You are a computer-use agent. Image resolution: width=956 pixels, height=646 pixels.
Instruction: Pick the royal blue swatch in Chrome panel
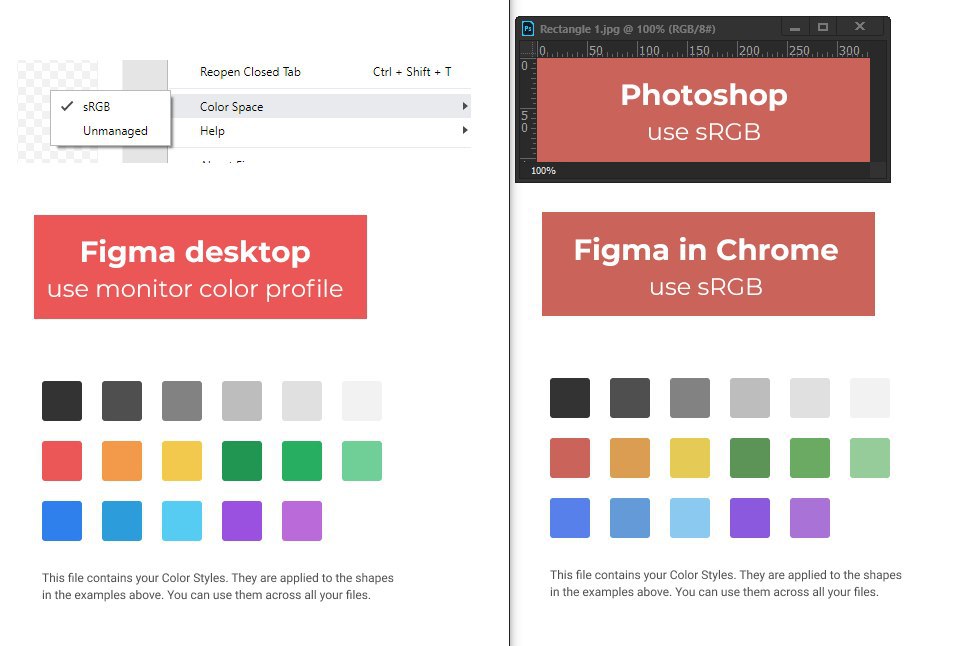pyautogui.click(x=570, y=518)
